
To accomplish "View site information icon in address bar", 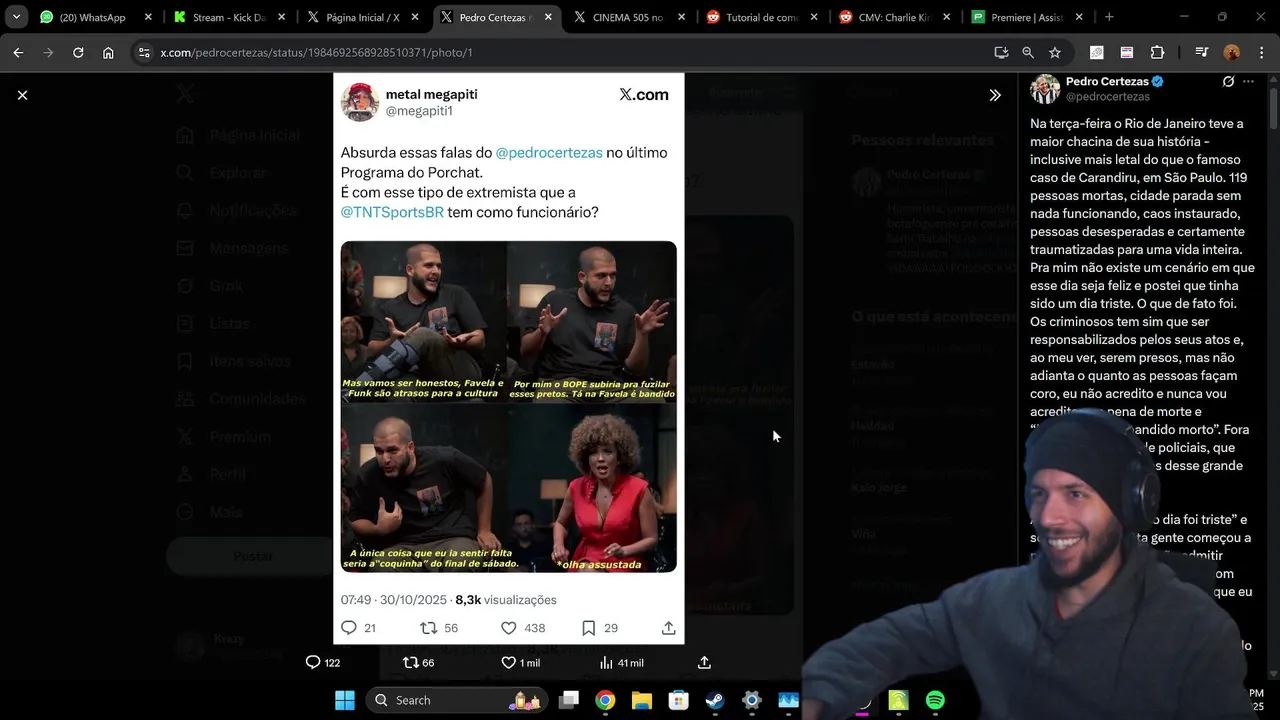I will tap(144, 53).
